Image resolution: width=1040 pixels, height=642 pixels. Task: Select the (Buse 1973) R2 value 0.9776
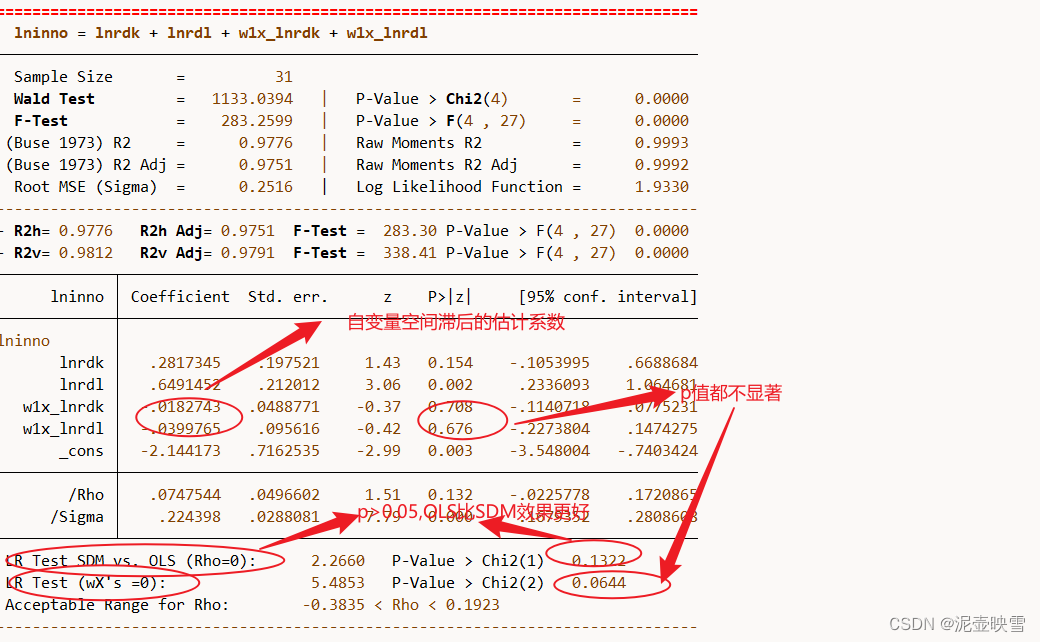coord(265,143)
